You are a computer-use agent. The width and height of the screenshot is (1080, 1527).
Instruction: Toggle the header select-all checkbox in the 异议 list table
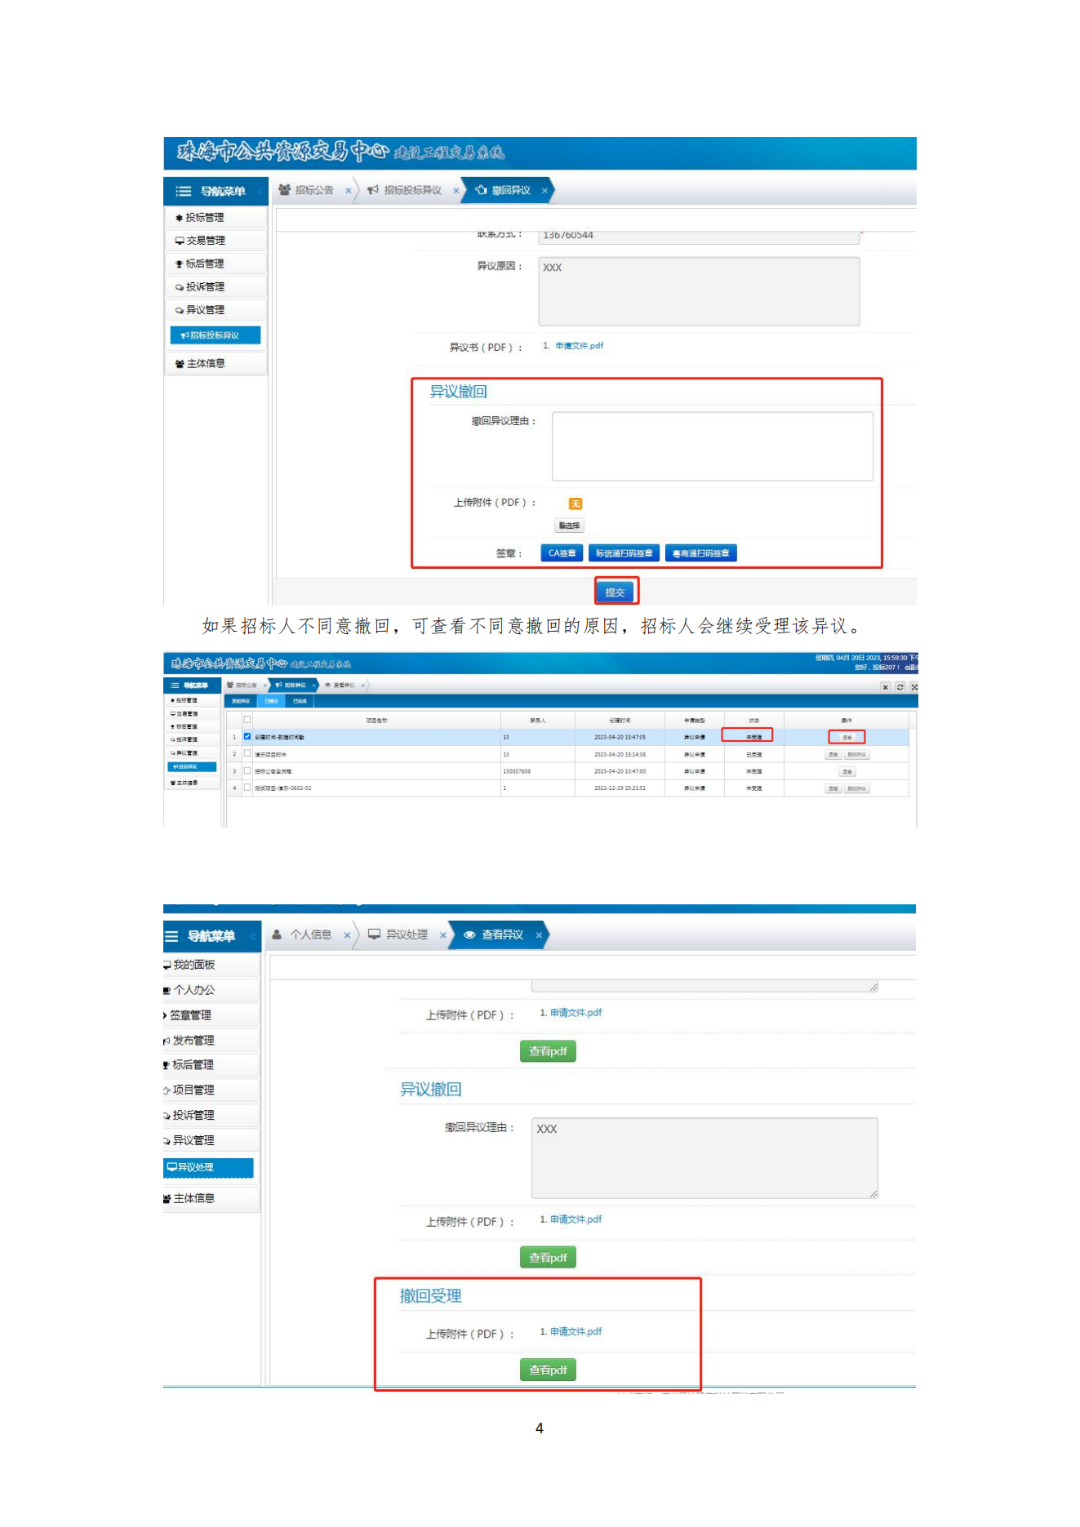[x=247, y=720]
